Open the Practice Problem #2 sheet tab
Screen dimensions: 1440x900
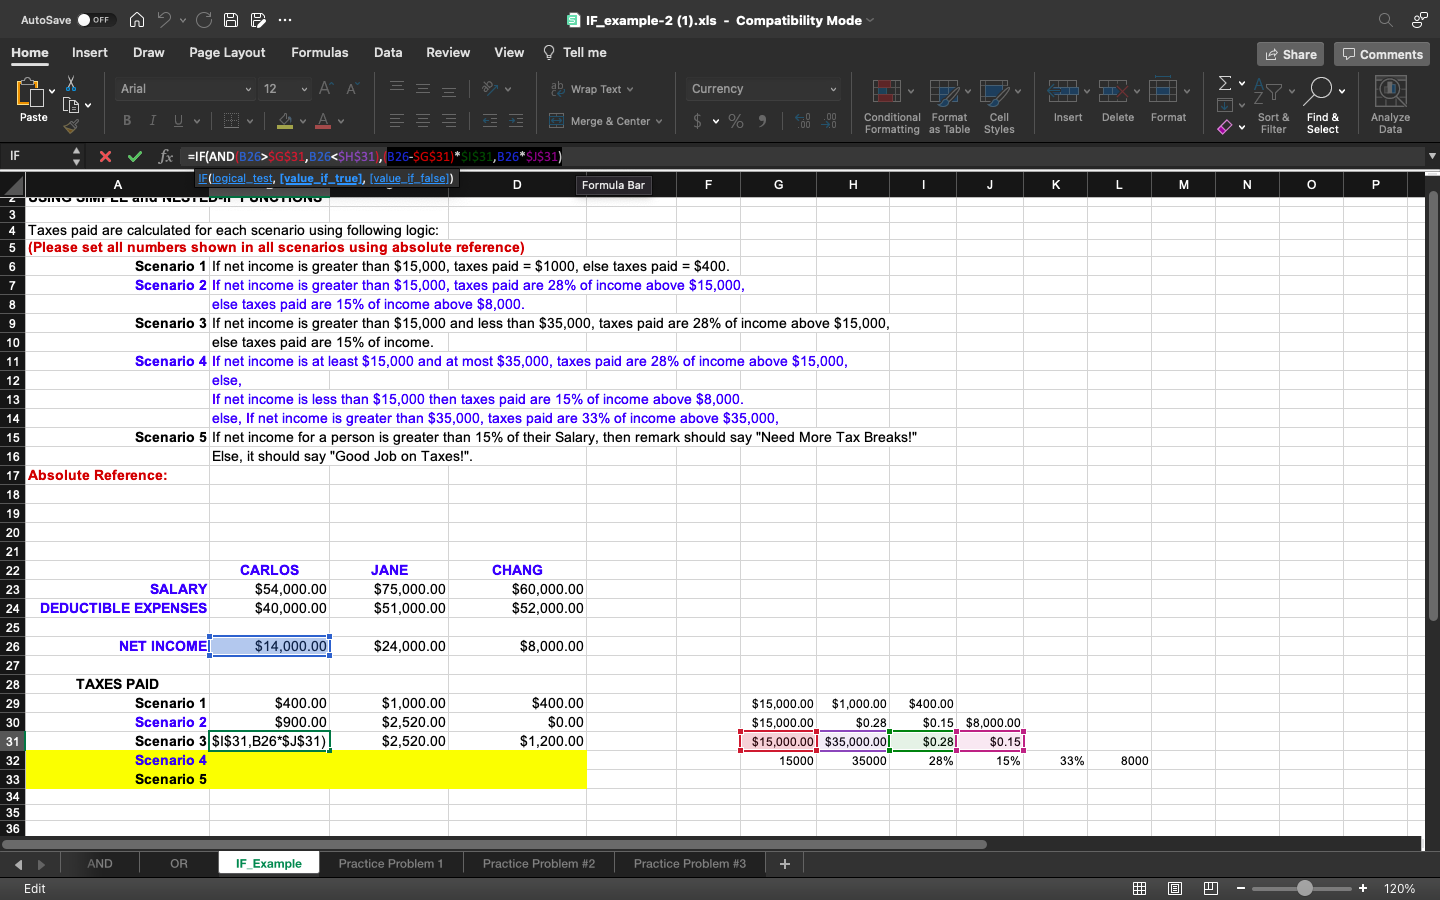(538, 863)
